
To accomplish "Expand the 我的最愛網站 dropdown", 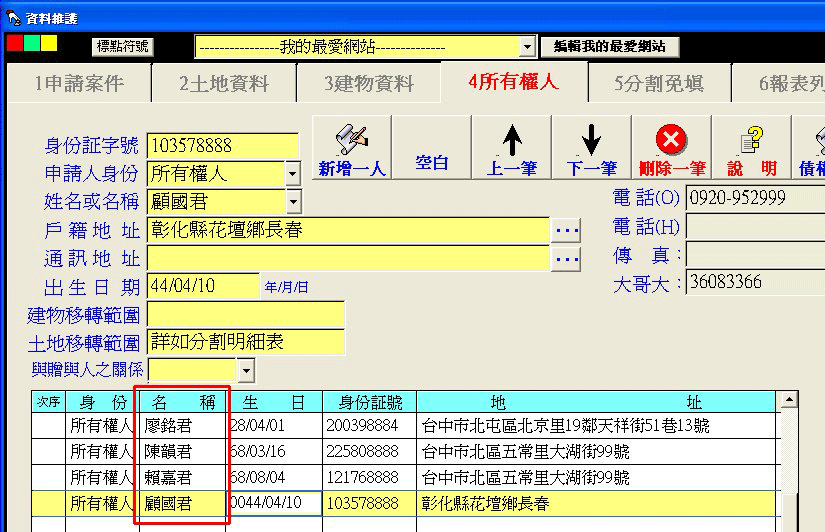I will pyautogui.click(x=527, y=47).
